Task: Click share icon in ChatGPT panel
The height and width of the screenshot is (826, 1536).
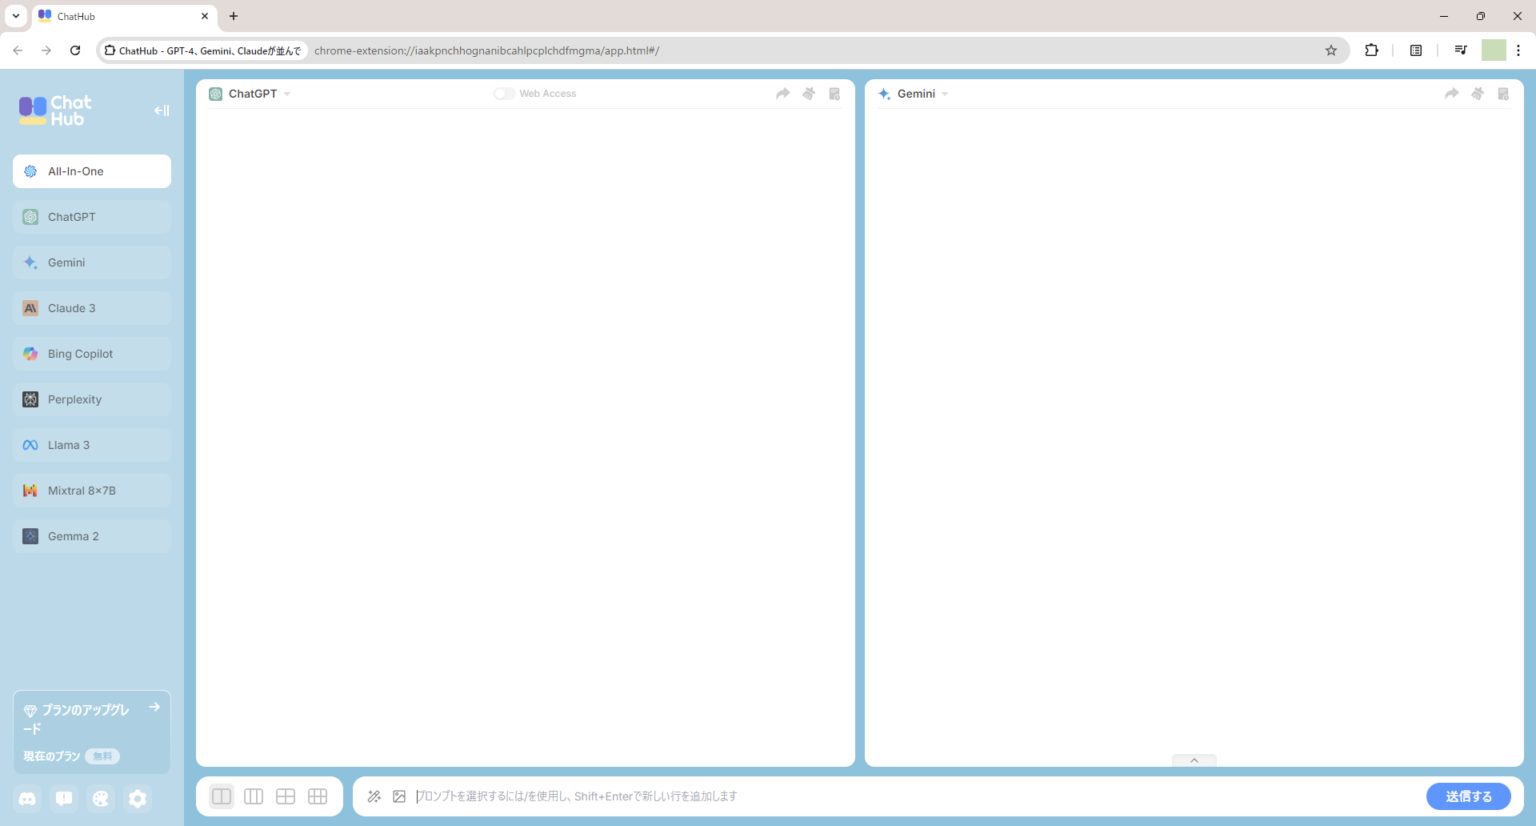Action: click(x=783, y=94)
